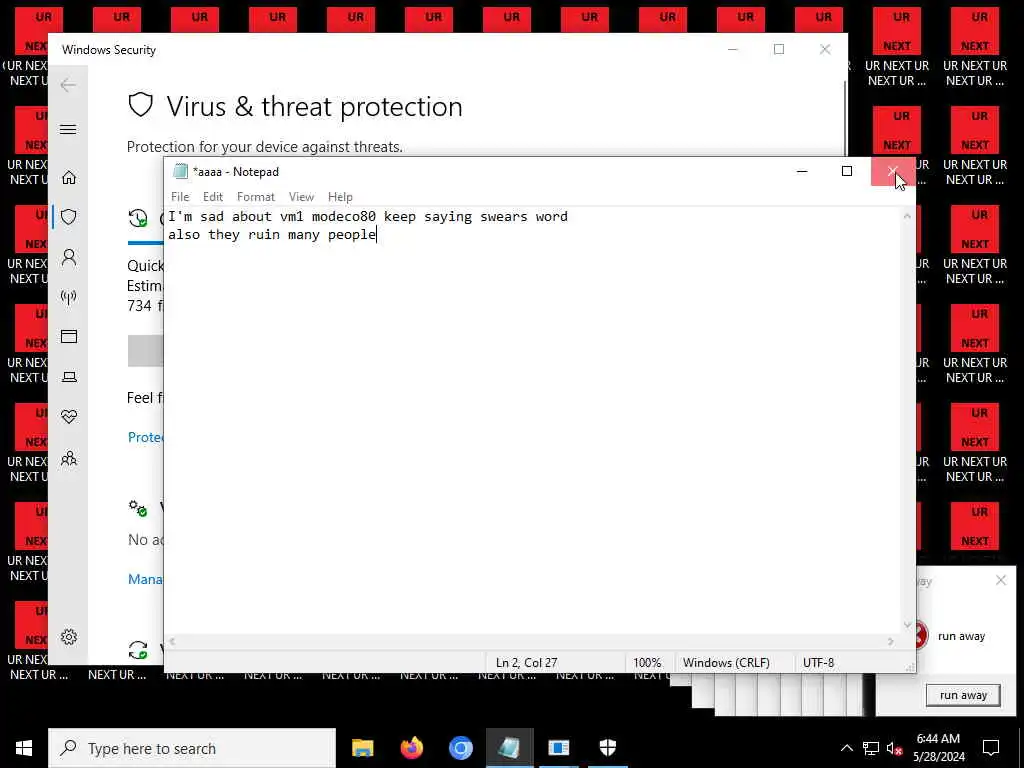Screen dimensions: 1024x768
Task: Click the network status tray icon
Action: pos(871,748)
